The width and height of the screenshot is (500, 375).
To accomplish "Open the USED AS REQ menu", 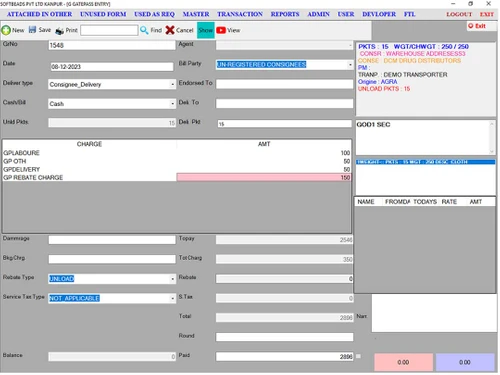I will tap(154, 14).
